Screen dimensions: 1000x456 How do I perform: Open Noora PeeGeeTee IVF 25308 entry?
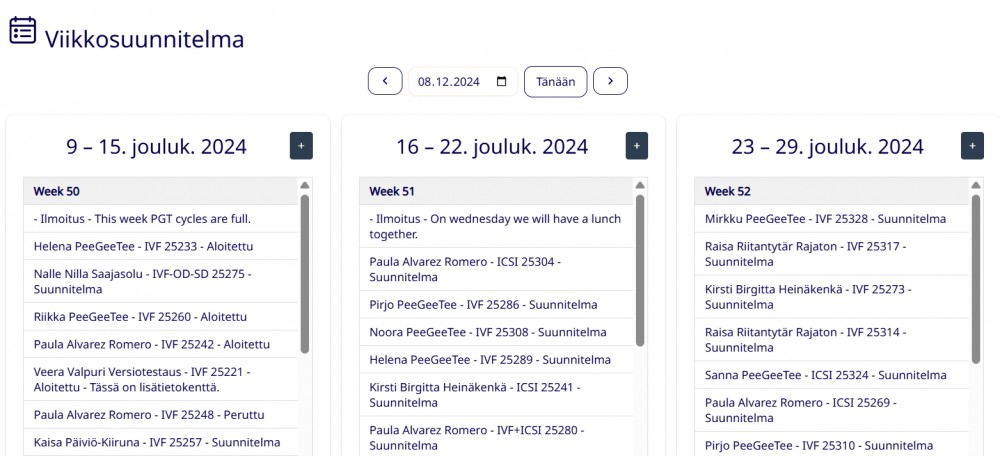point(489,332)
